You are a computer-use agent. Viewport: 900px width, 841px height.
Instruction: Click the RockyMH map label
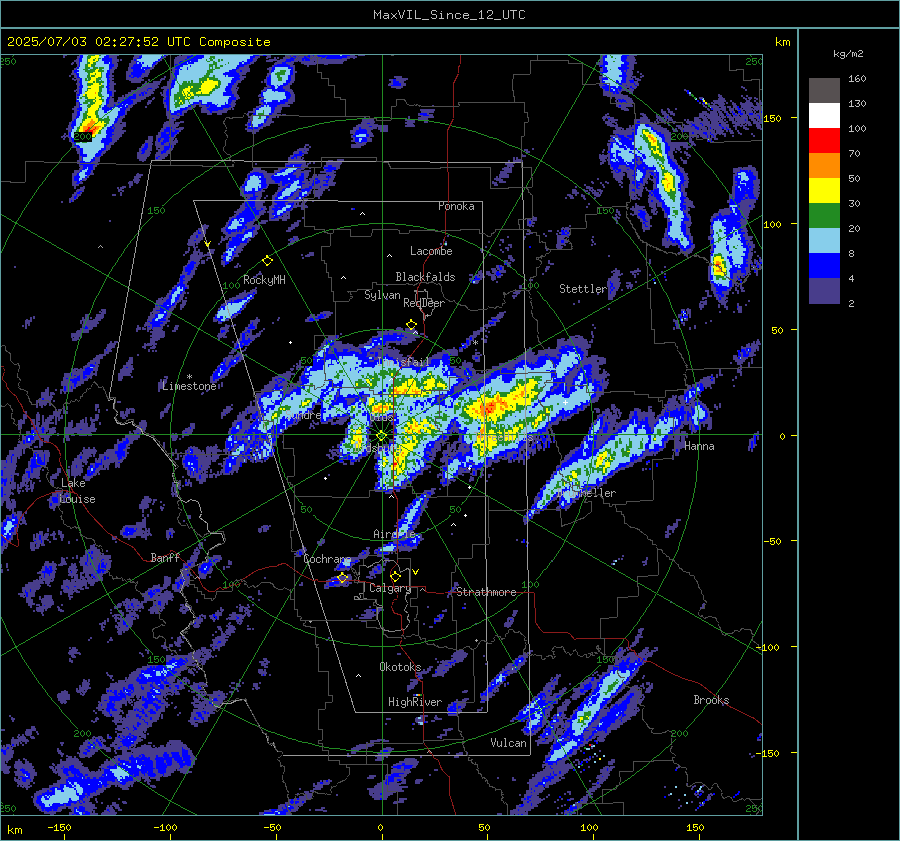click(x=264, y=280)
